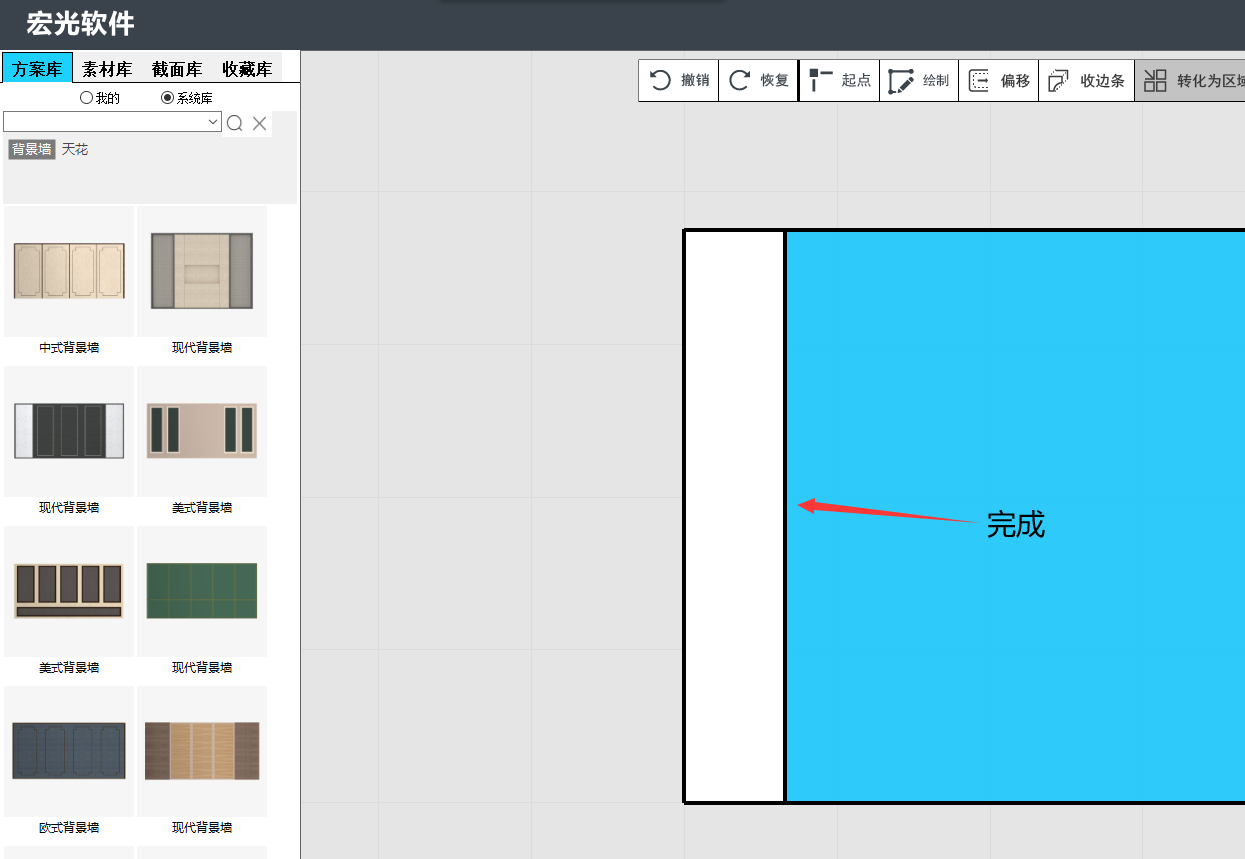Click the 欧式背景墙 caption text
Image resolution: width=1245 pixels, height=859 pixels.
69,828
